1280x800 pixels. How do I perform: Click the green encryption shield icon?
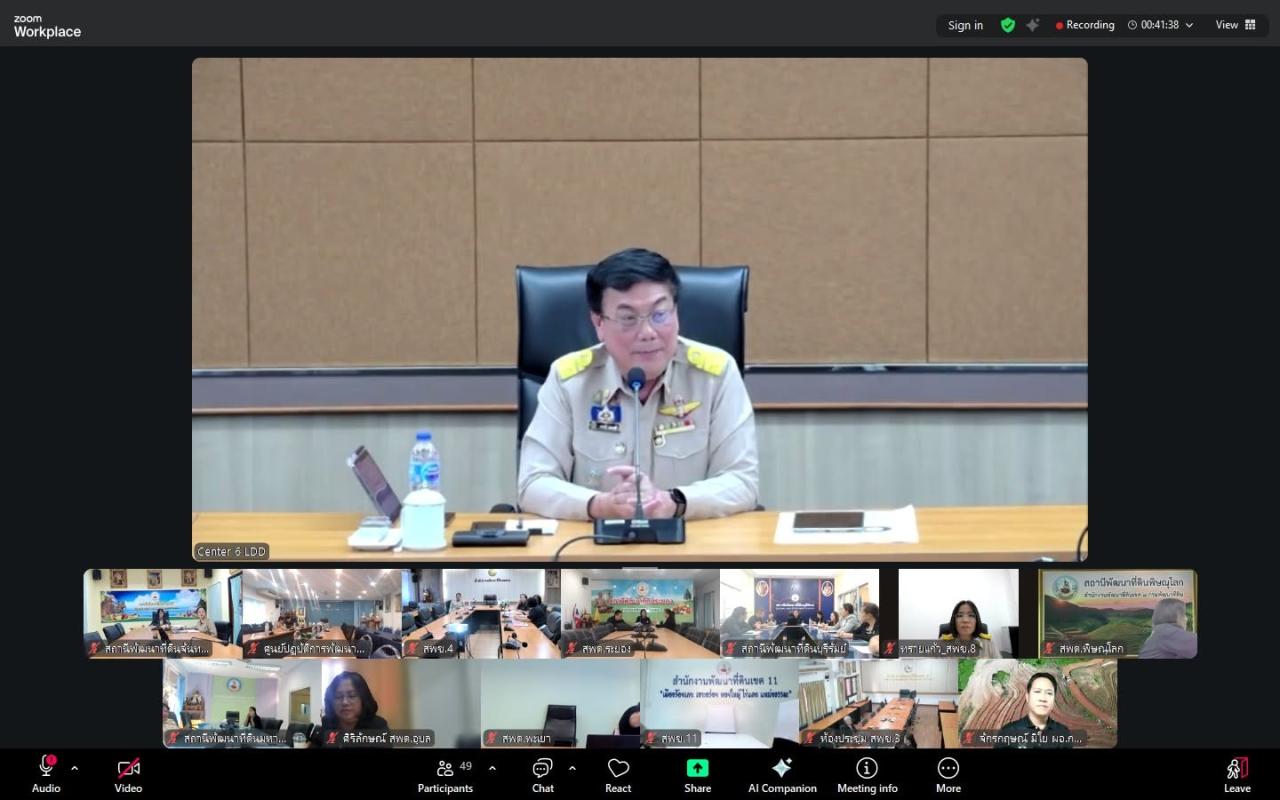1008,25
